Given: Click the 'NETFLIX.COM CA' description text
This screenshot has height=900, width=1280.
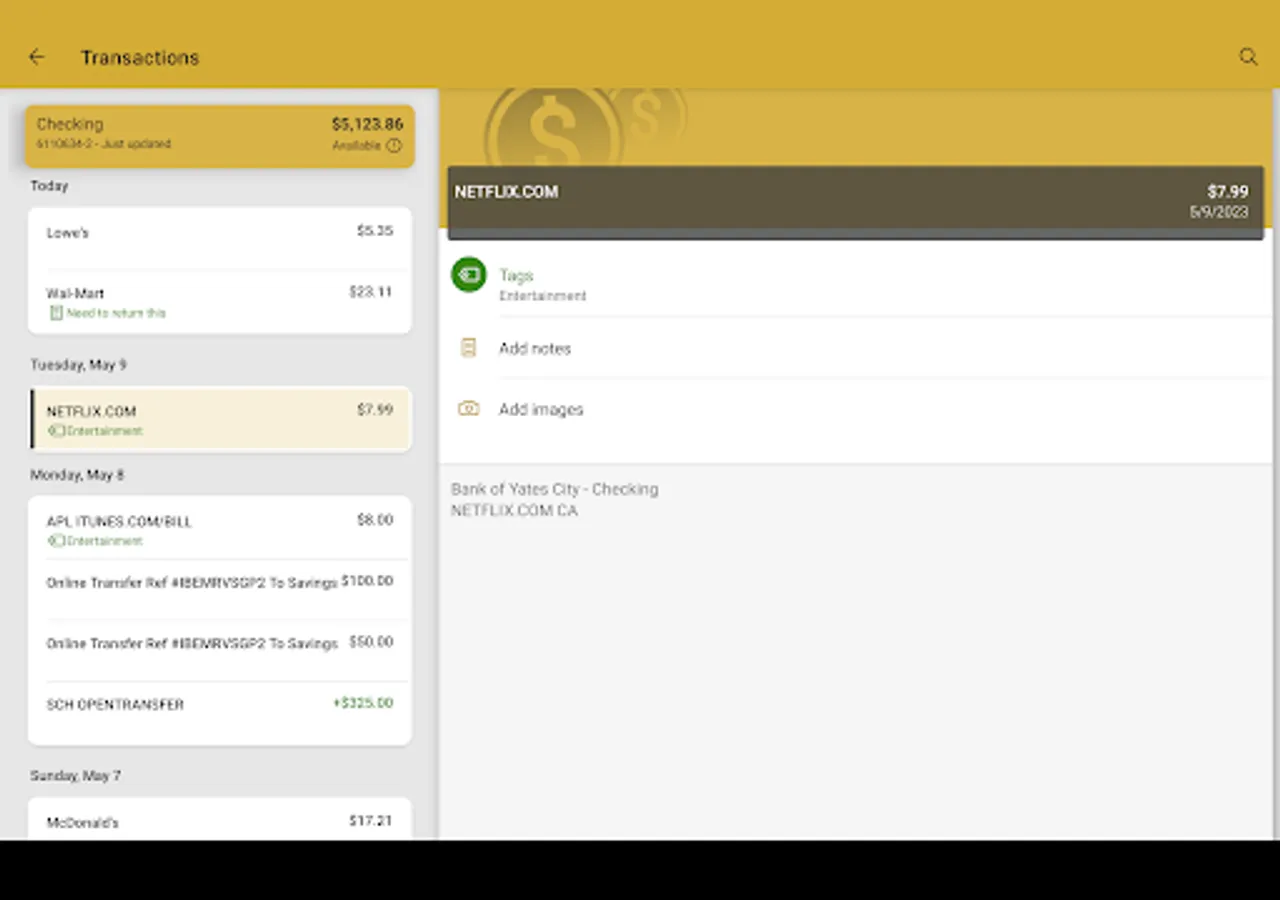Looking at the screenshot, I should (514, 511).
